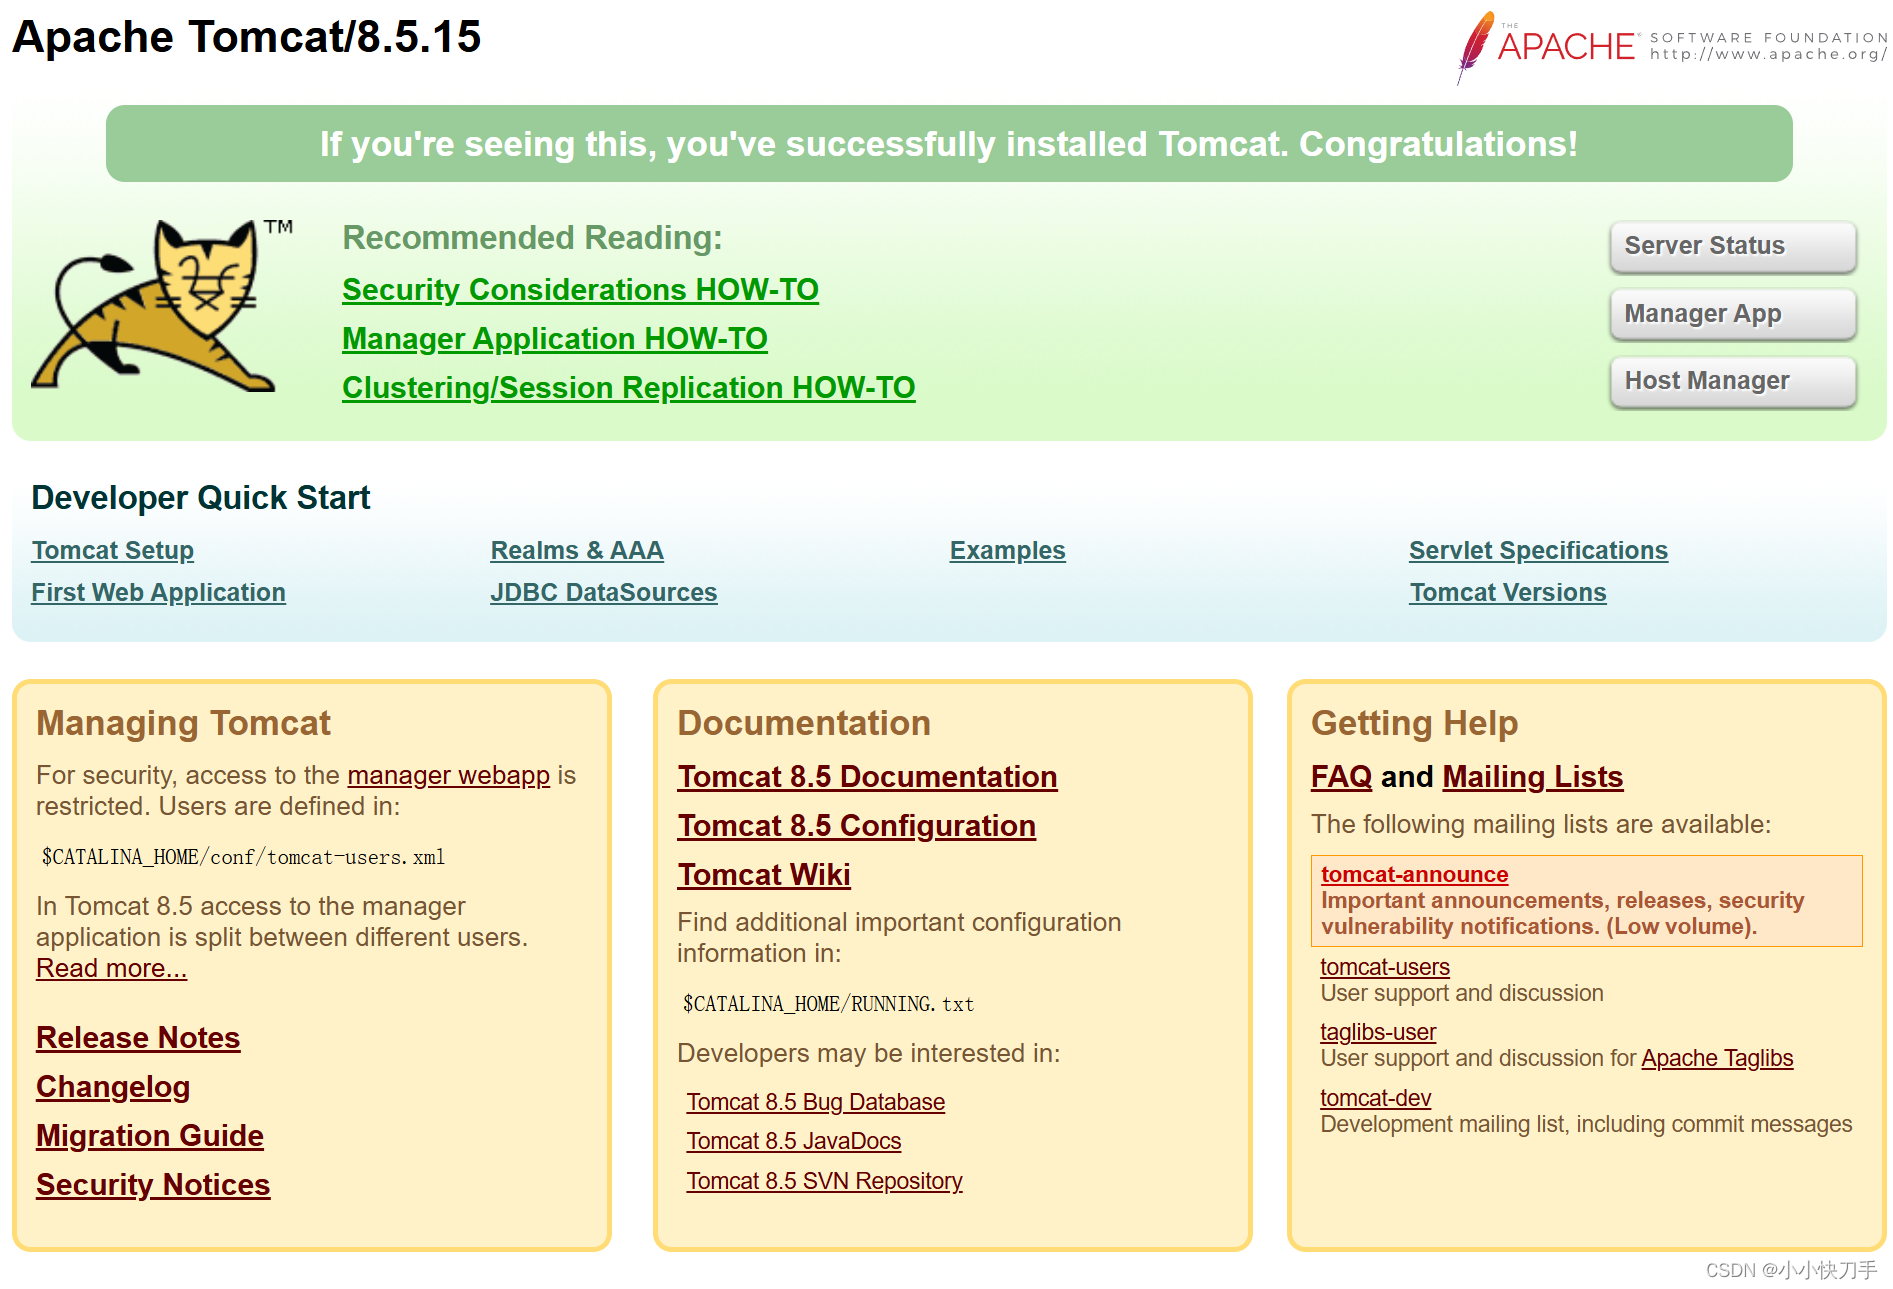Open Security Notices
The width and height of the screenshot is (1893, 1289).
153,1185
